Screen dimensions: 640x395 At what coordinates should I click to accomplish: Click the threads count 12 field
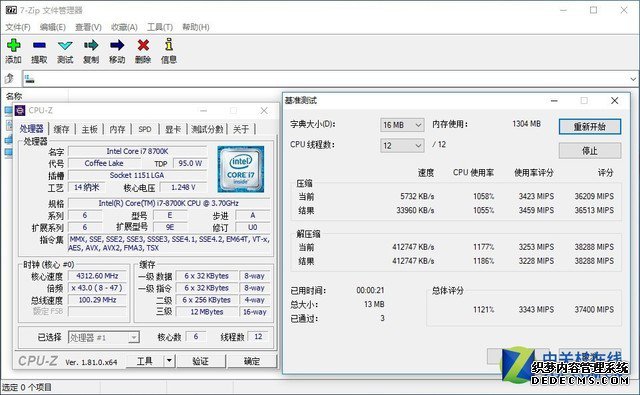[x=258, y=337]
